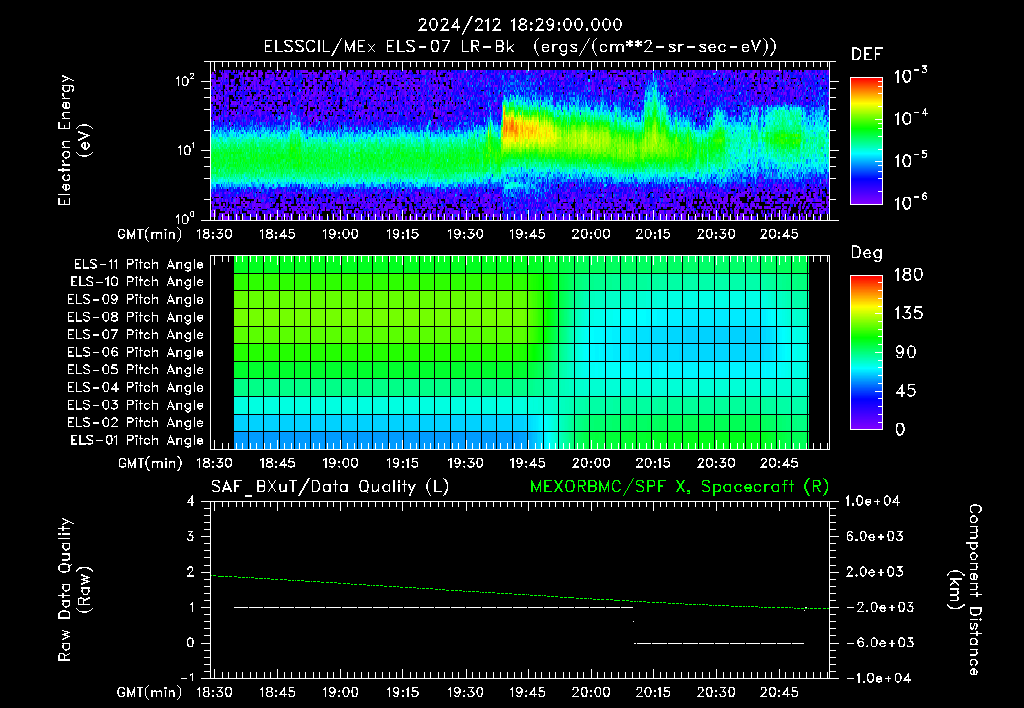This screenshot has height=708, width=1024.
Task: Click the 19:45 time label under the energy spectrogram
Action: click(x=527, y=234)
